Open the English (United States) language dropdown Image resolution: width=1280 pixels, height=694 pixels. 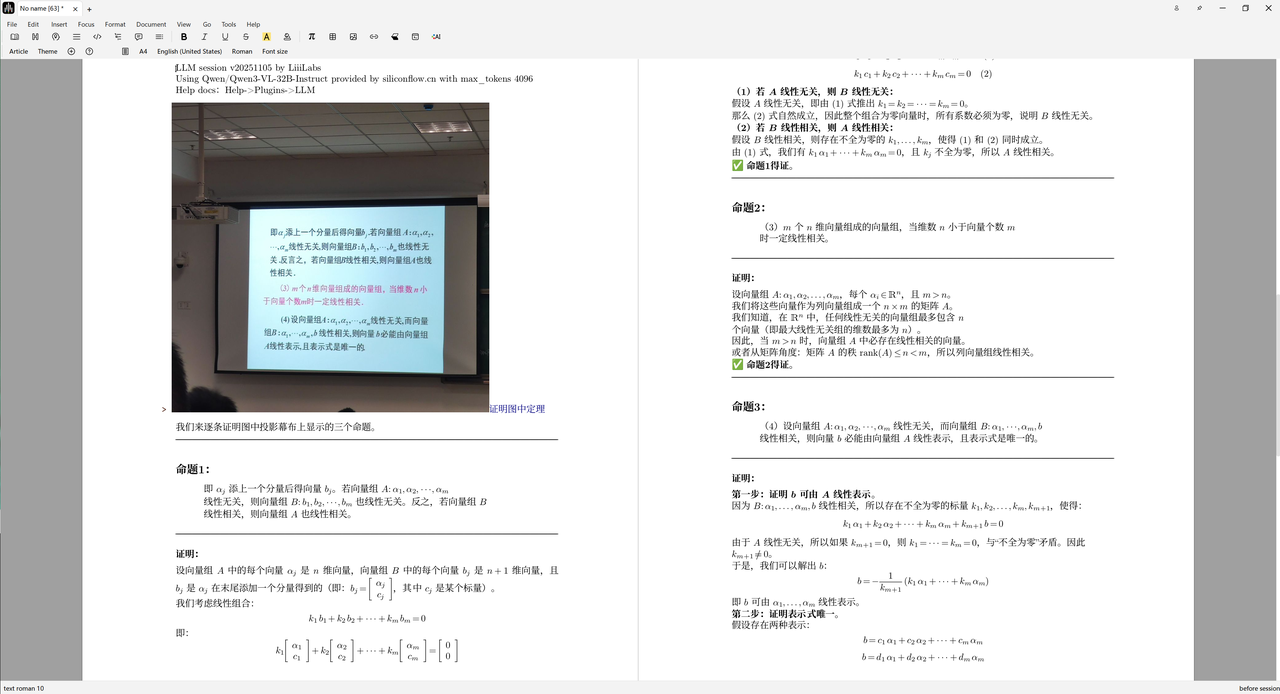click(189, 51)
